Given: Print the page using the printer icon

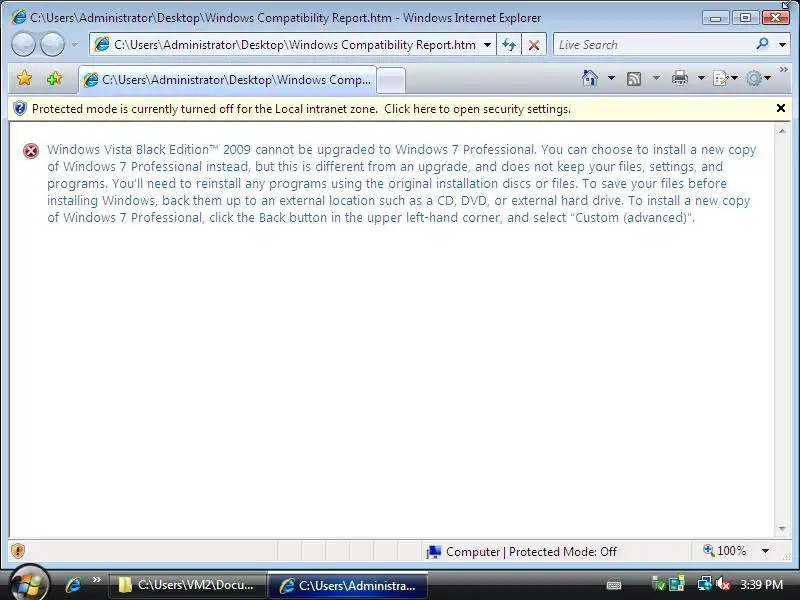Looking at the screenshot, I should tap(680, 78).
